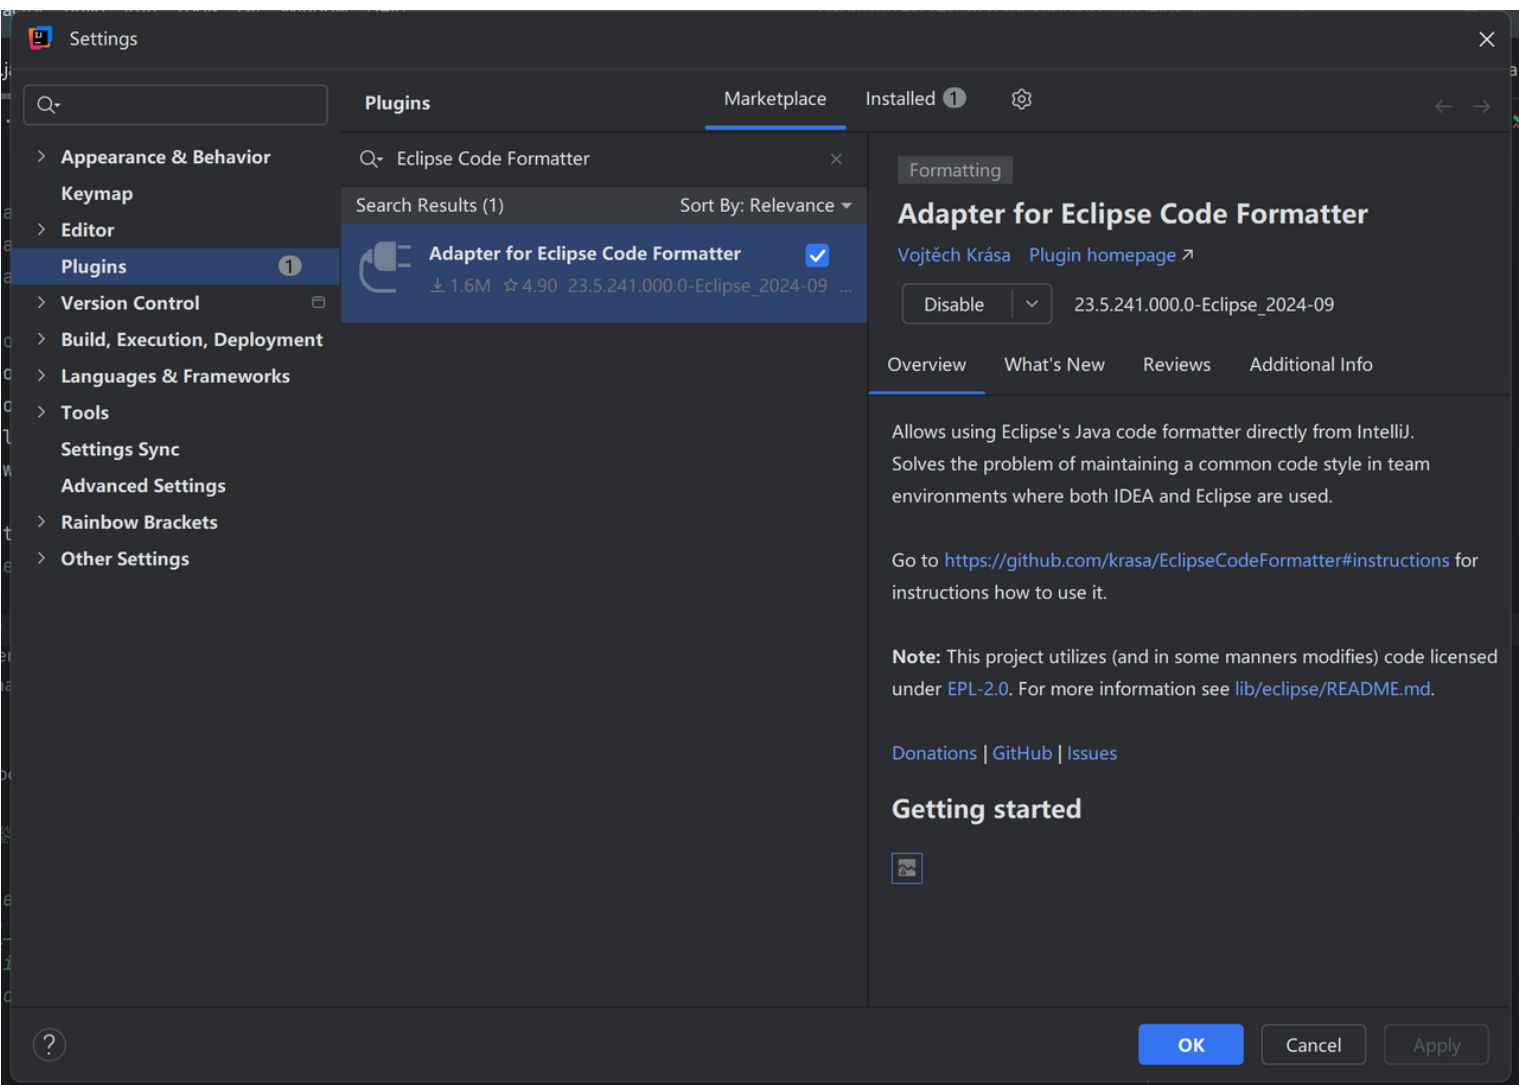The width and height of the screenshot is (1519, 1085).
Task: Focus the settings search field
Action: coord(176,105)
